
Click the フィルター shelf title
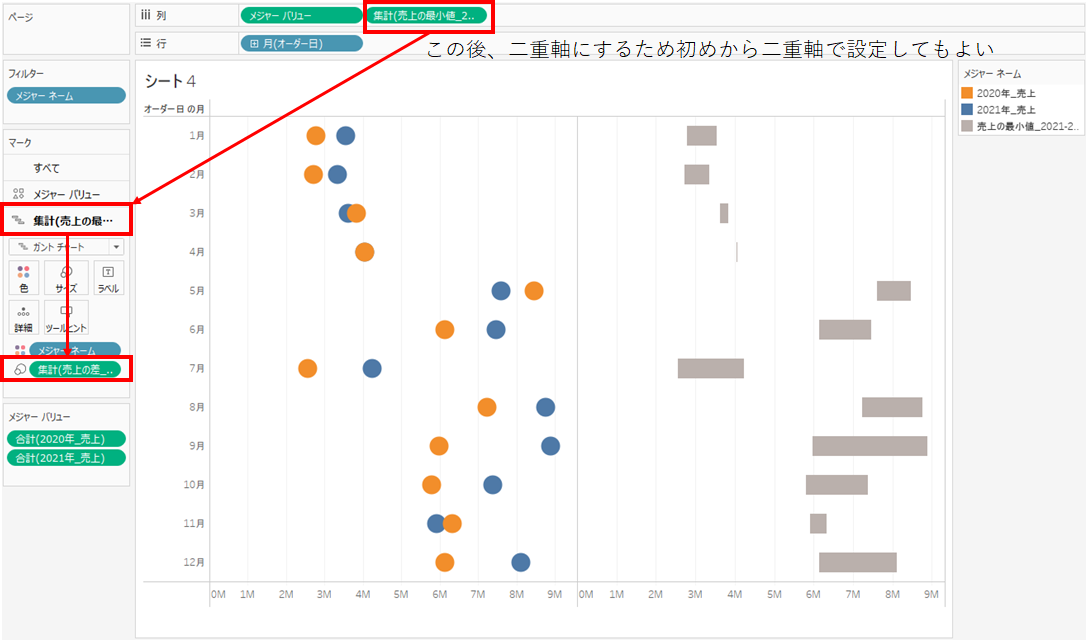26,73
